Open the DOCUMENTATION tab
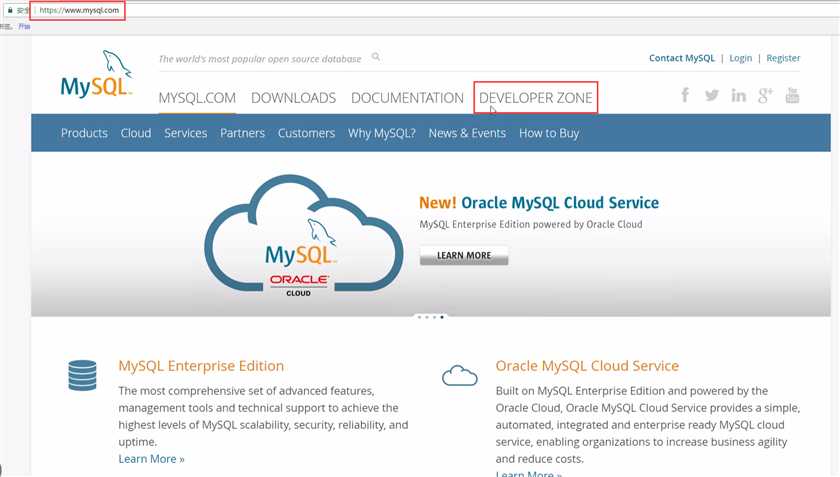Screen dimensions: 840x477 click(x=407, y=98)
